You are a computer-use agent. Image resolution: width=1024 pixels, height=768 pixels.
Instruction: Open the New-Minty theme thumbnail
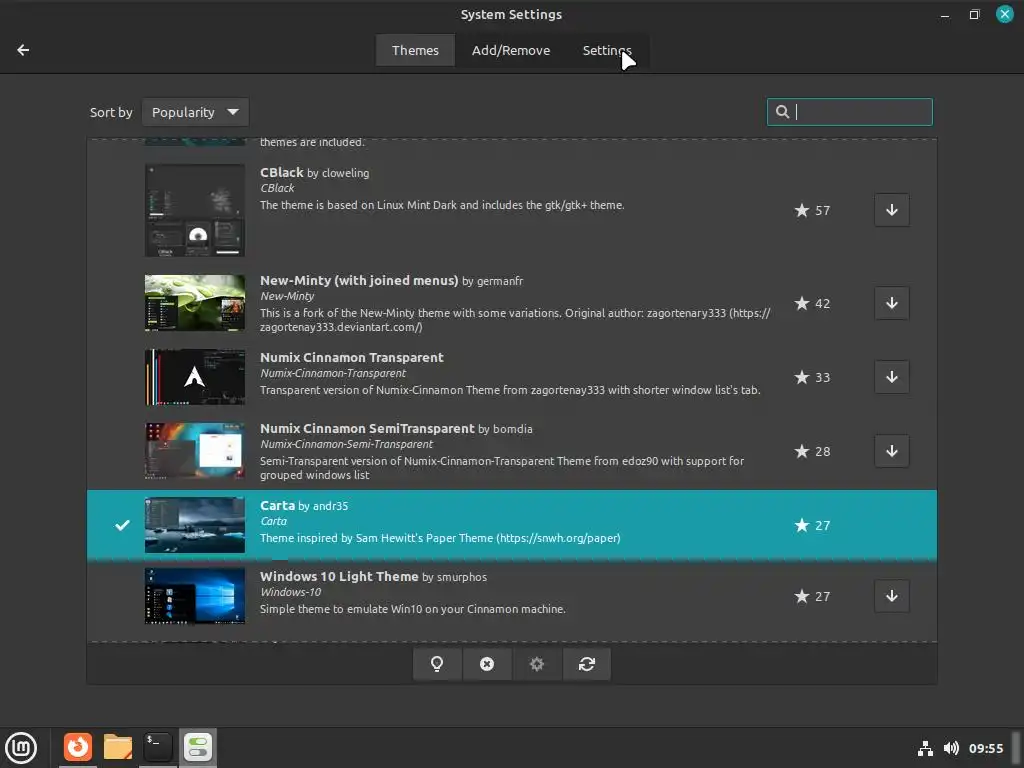(195, 303)
